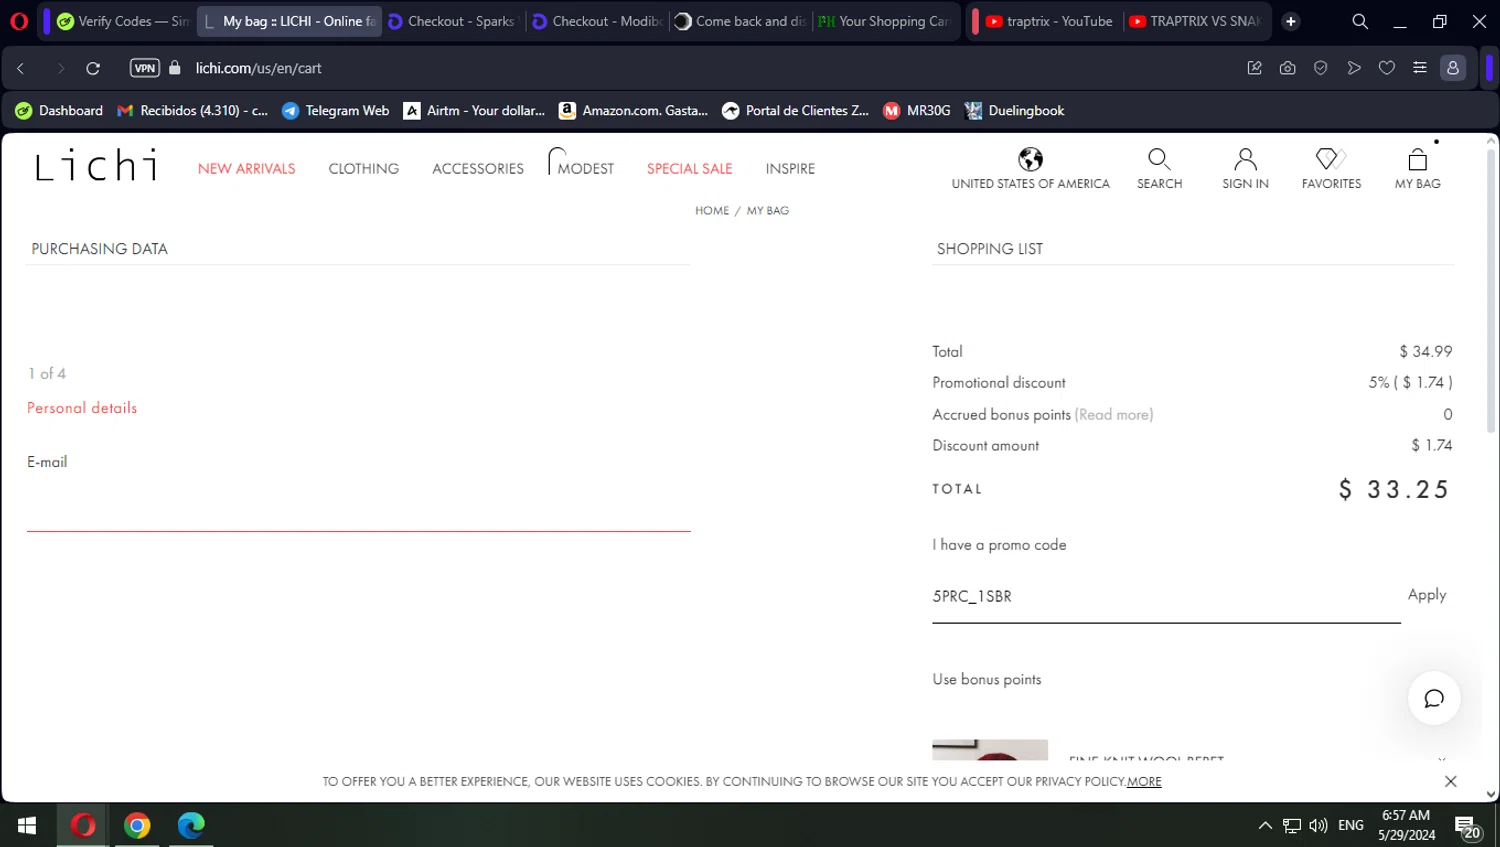Open the My Bag shopping bag icon

tap(1417, 159)
